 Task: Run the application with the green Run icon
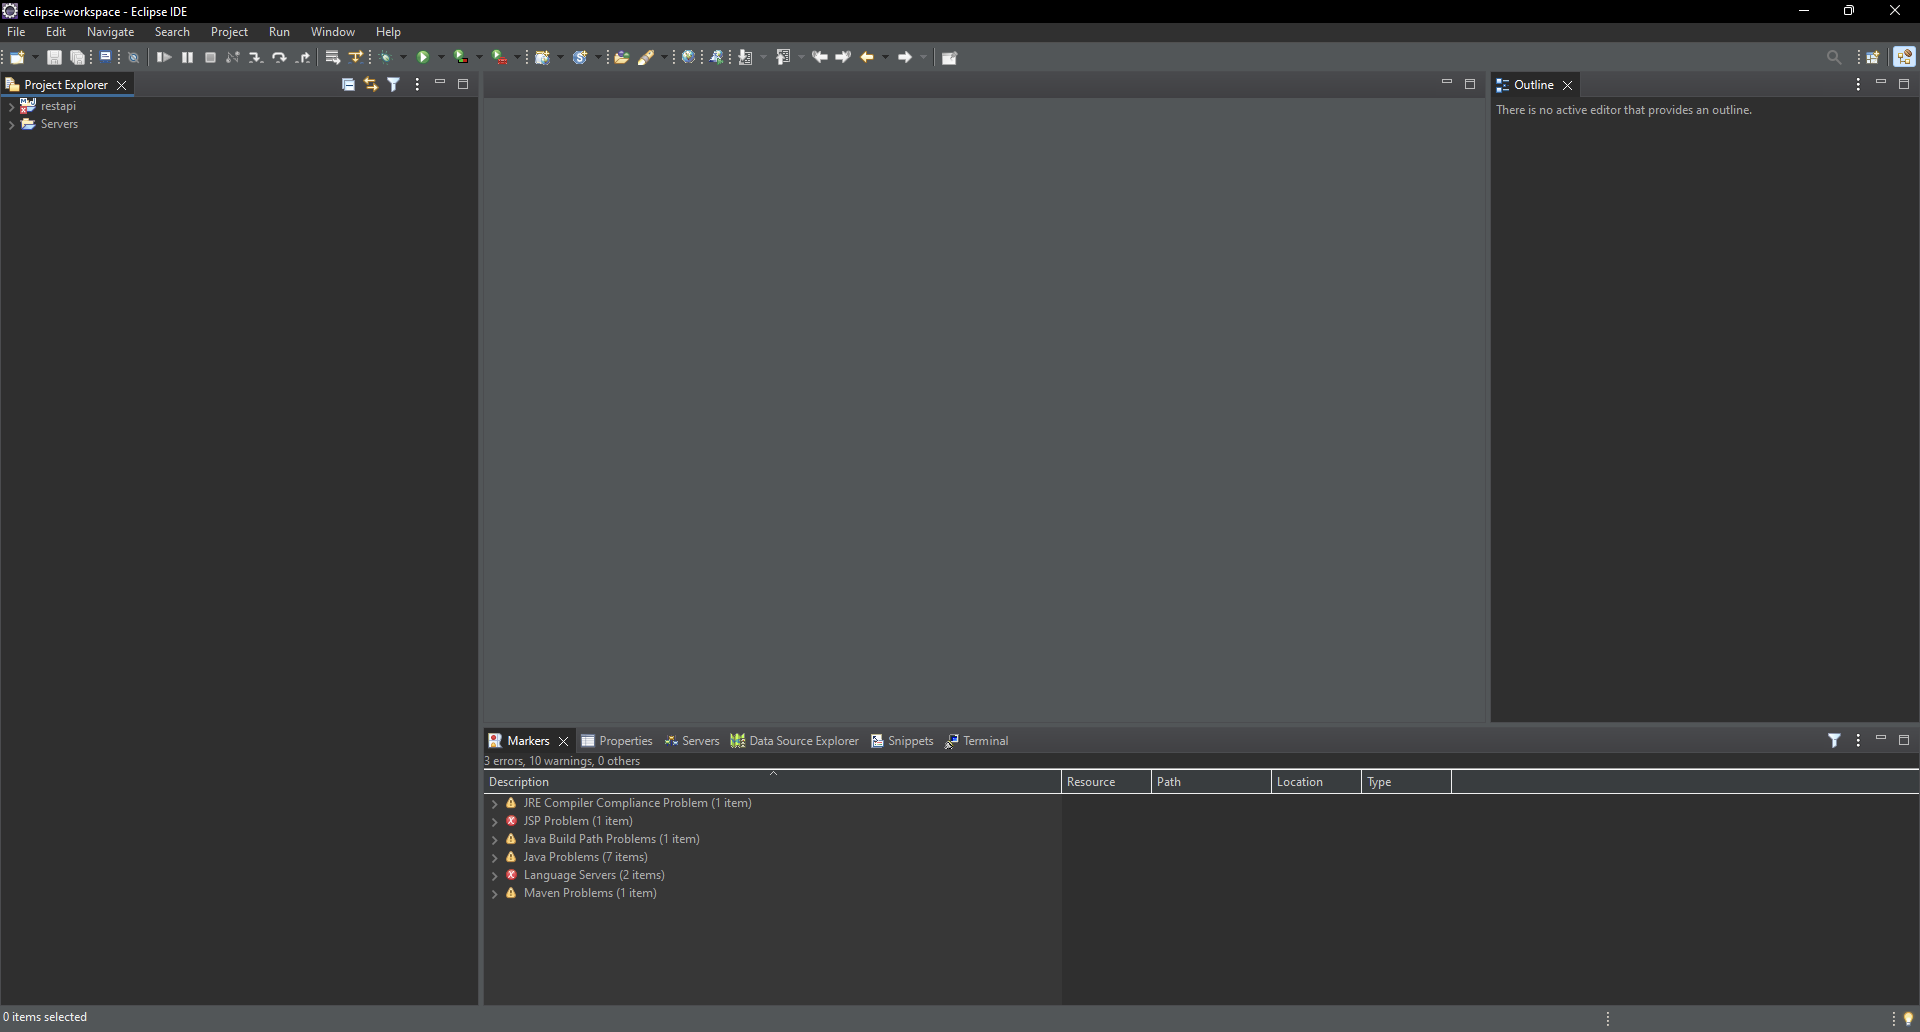pos(424,57)
